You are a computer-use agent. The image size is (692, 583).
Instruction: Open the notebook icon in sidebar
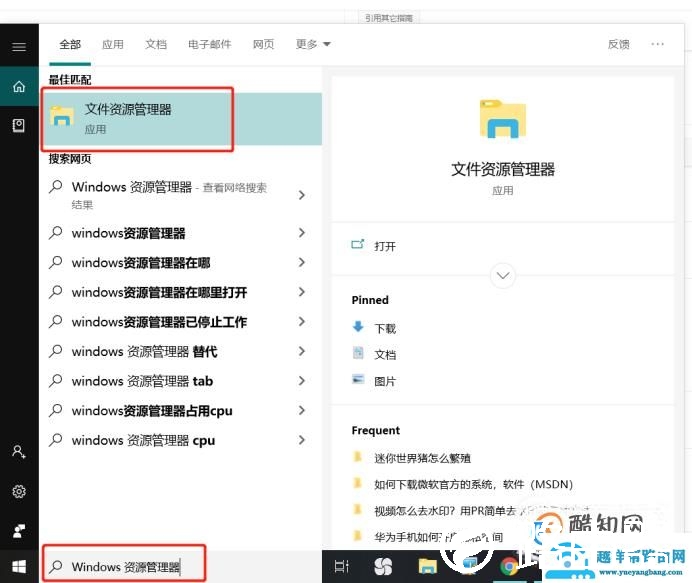coord(19,126)
